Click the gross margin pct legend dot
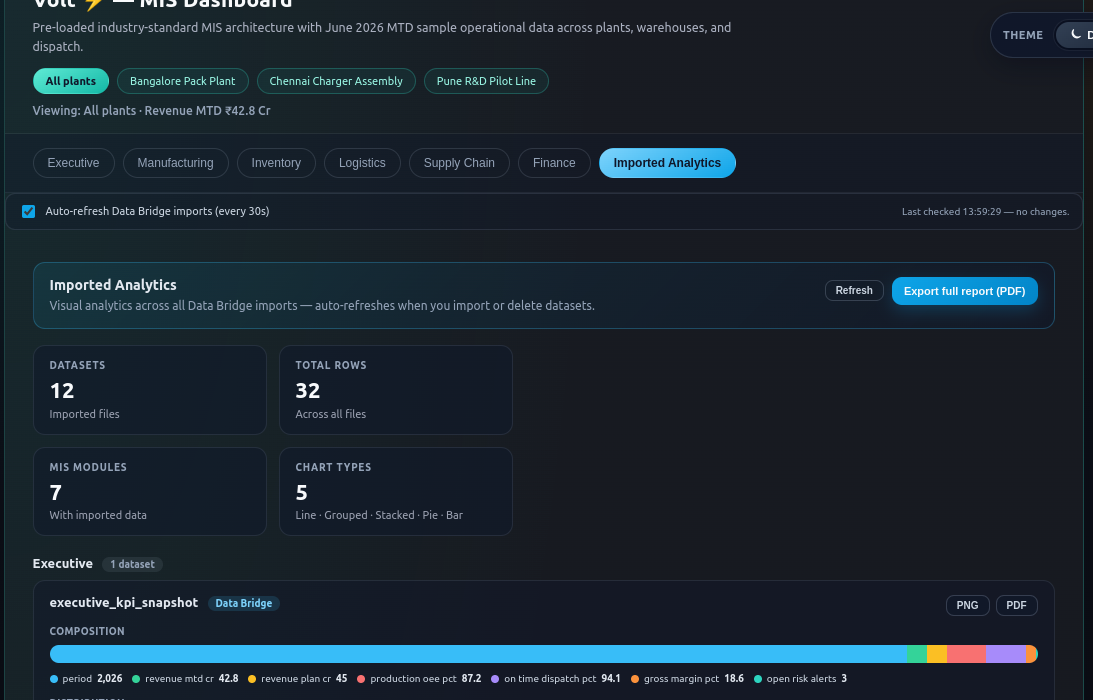Screen dimensions: 1093x700 (x=635, y=679)
